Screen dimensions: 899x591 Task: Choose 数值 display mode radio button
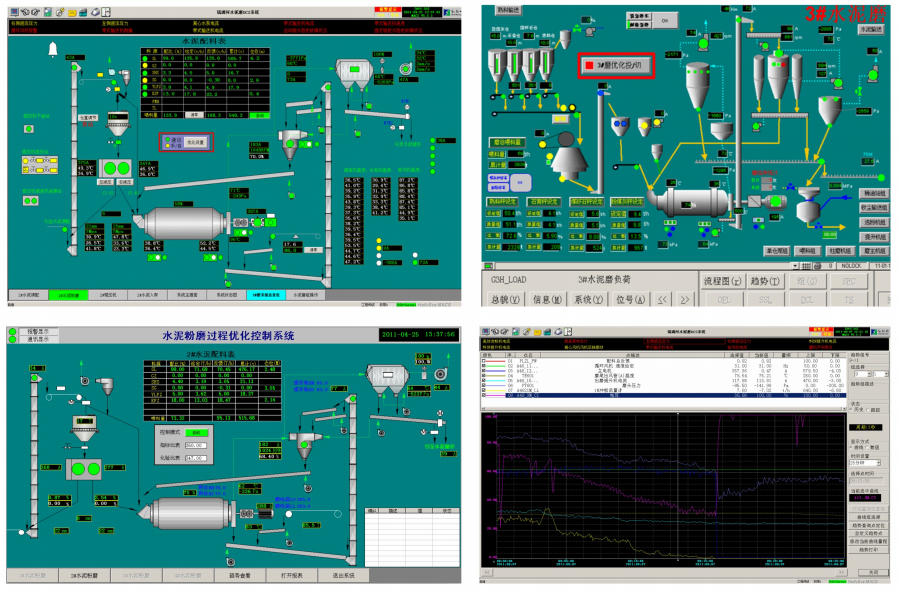(867, 447)
